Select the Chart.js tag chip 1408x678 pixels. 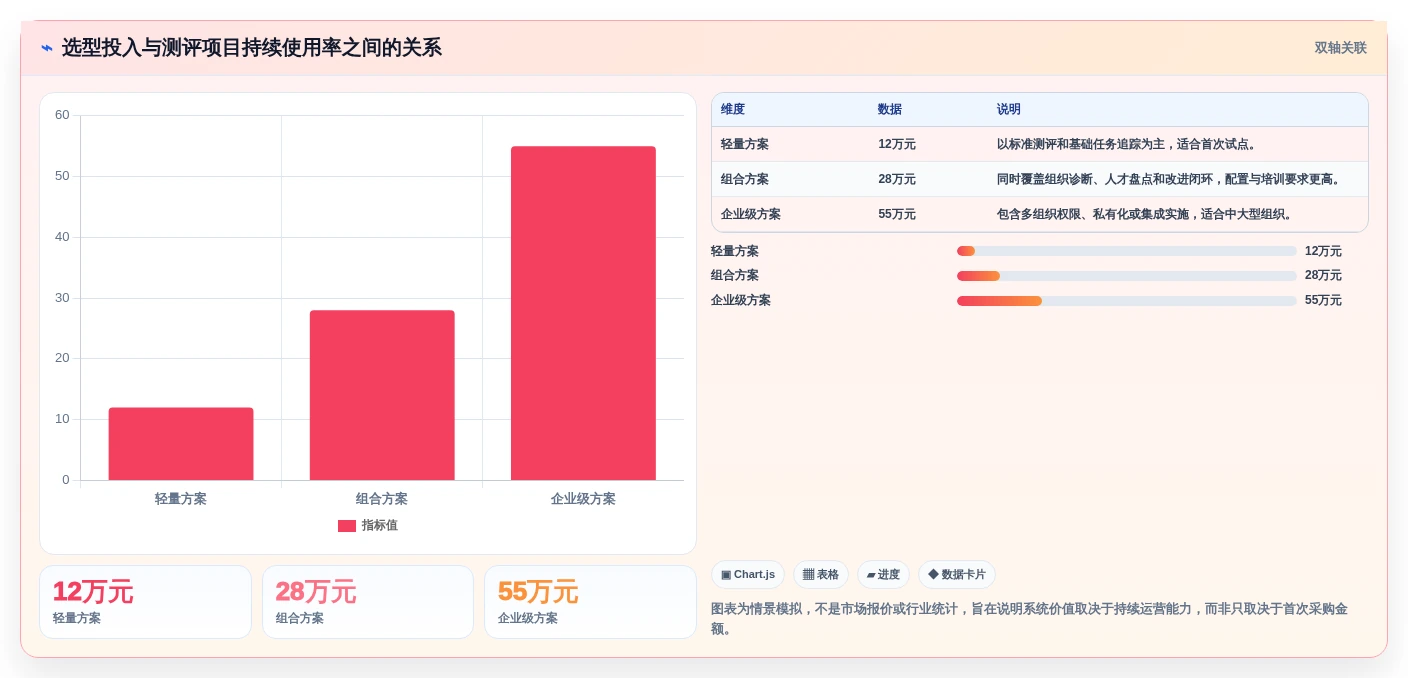[x=748, y=575]
